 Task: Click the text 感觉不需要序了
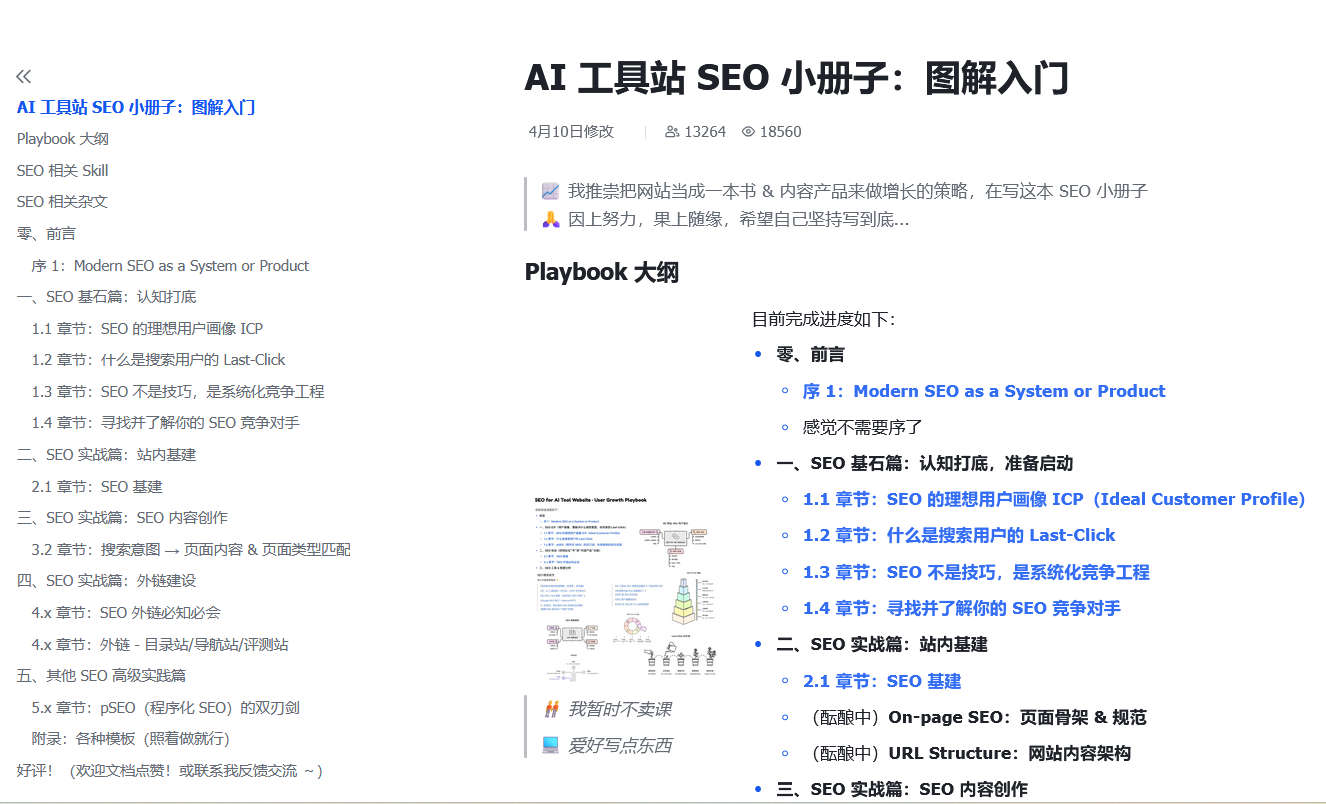(x=863, y=427)
